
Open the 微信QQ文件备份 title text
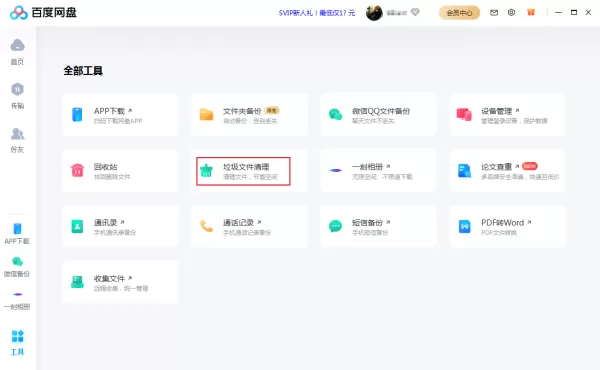pyautogui.click(x=381, y=111)
